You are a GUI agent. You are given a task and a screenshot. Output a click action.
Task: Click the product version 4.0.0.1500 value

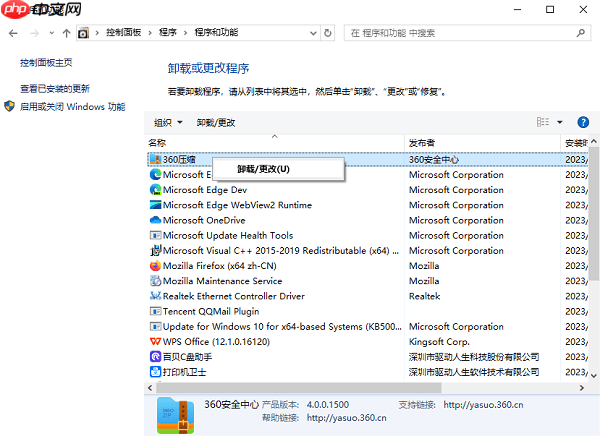click(328, 405)
